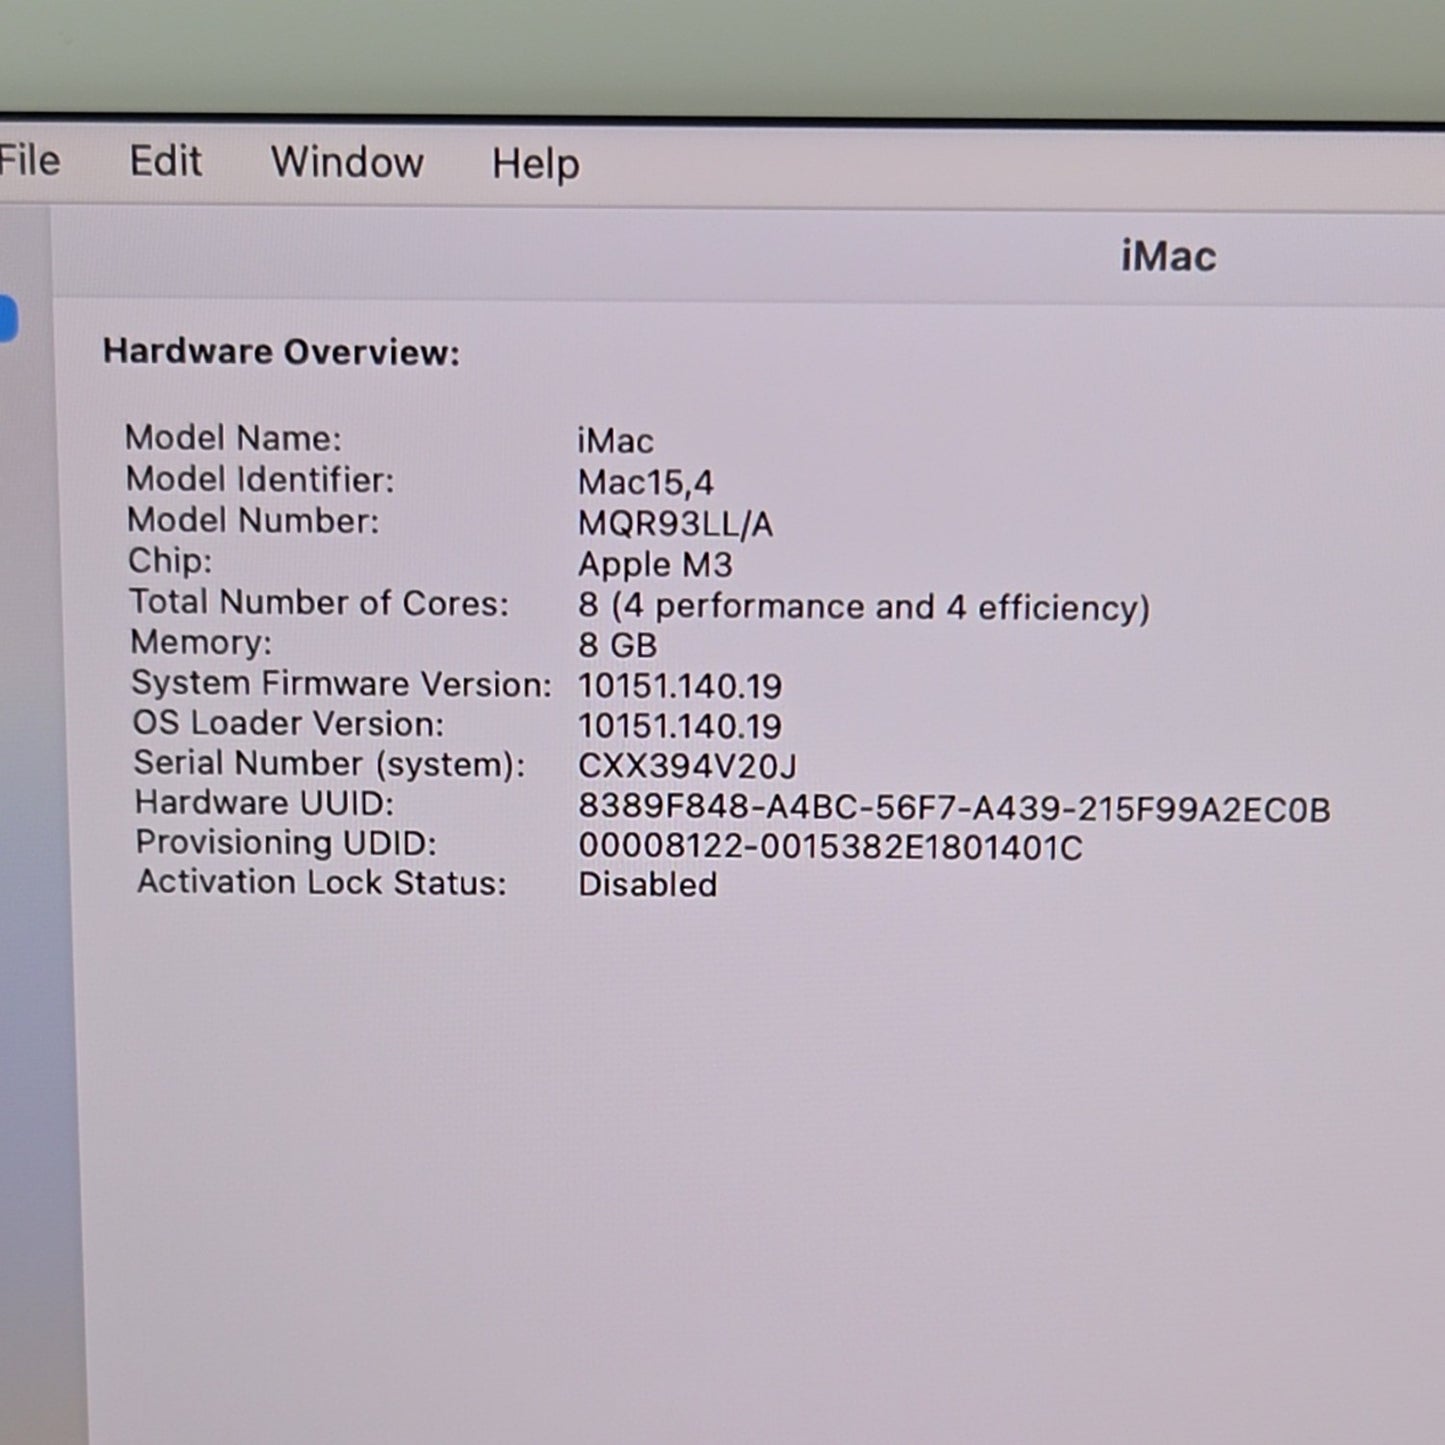This screenshot has height=1445, width=1445.
Task: Open the File menu
Action: [x=30, y=160]
